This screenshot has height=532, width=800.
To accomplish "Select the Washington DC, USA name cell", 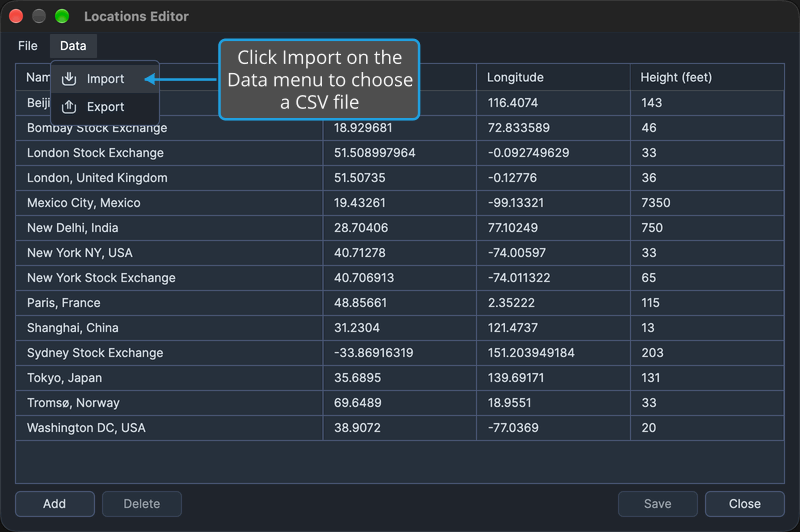I will point(169,428).
